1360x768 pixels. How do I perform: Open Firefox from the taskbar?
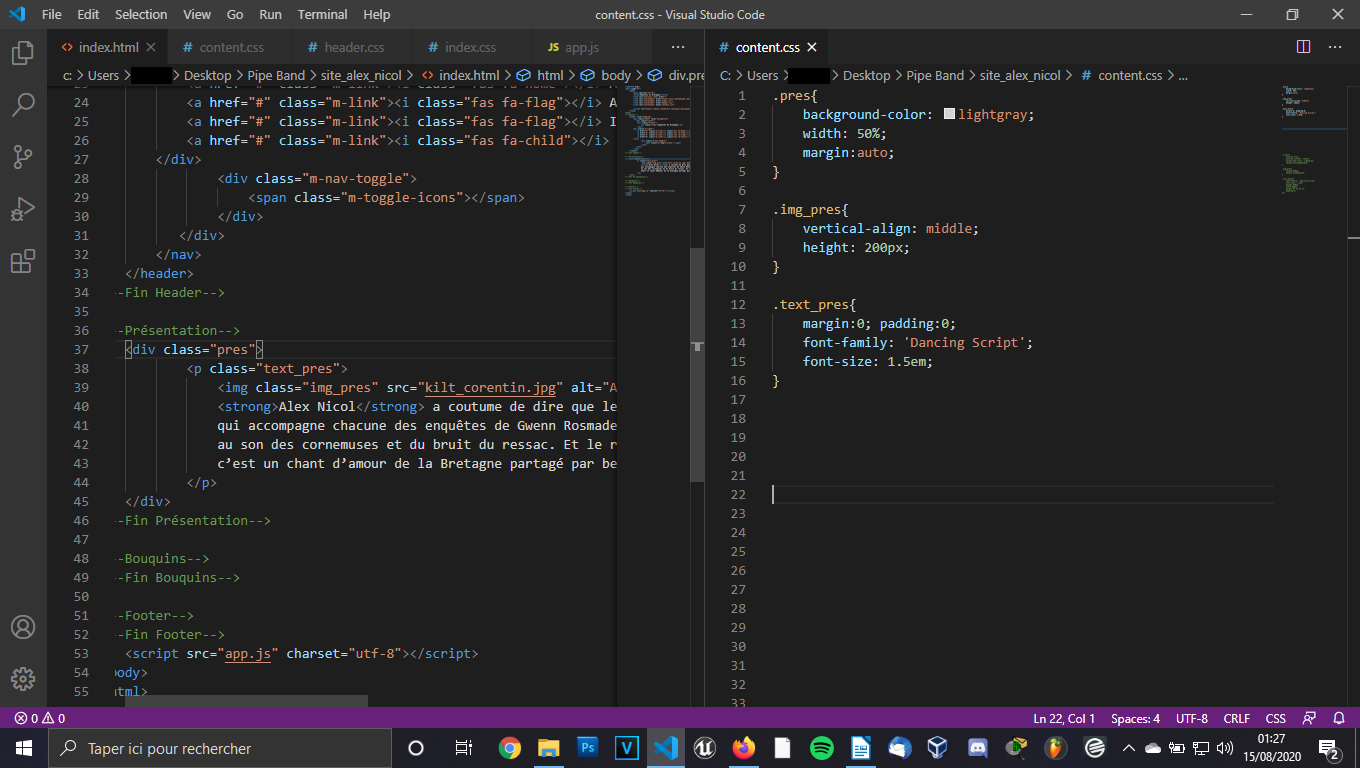744,748
